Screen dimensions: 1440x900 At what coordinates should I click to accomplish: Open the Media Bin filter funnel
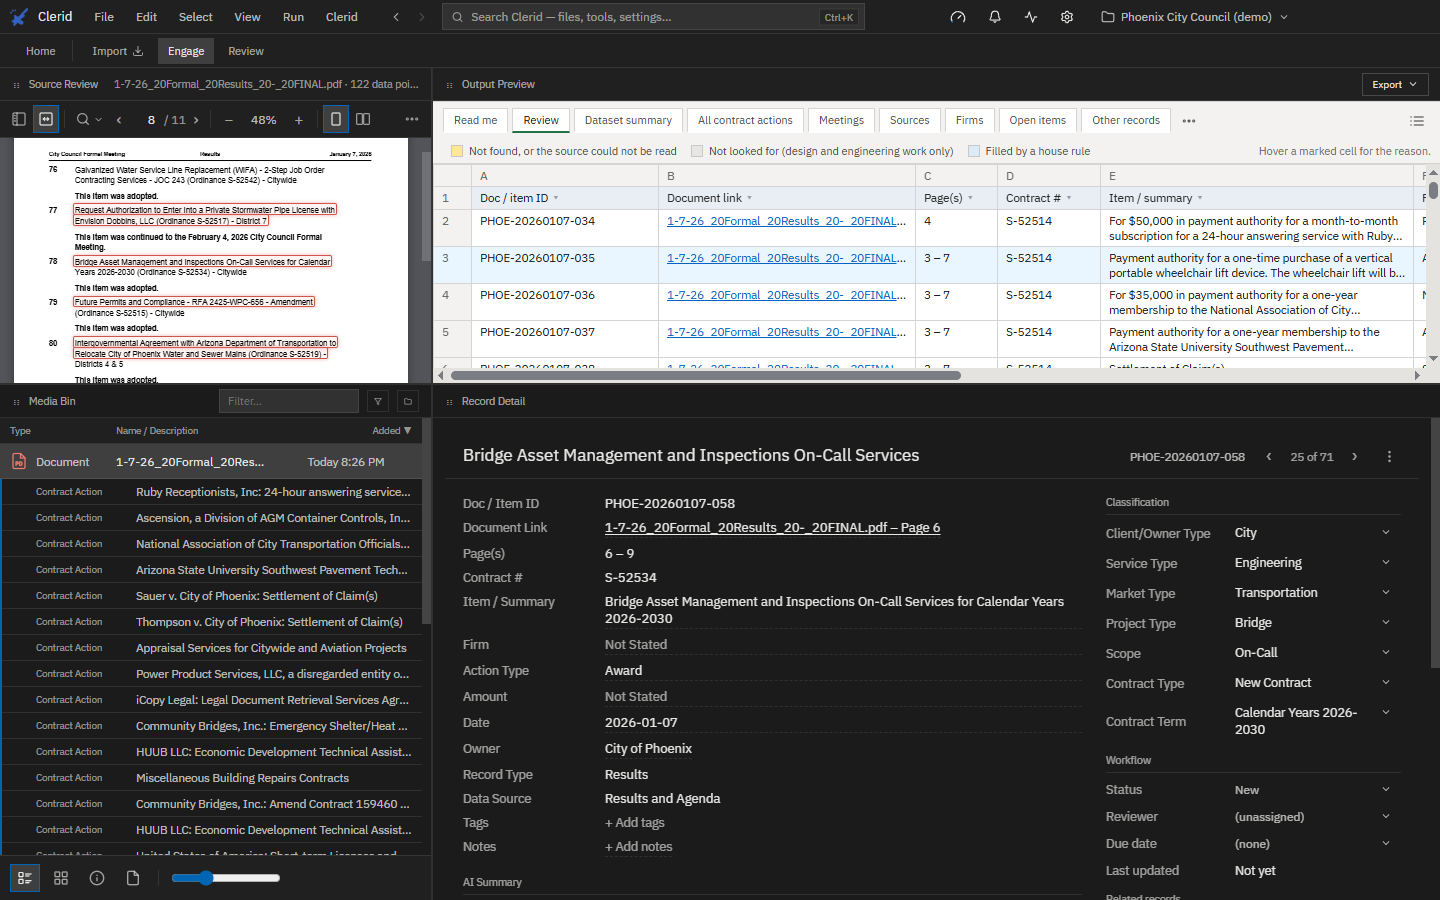pyautogui.click(x=378, y=401)
